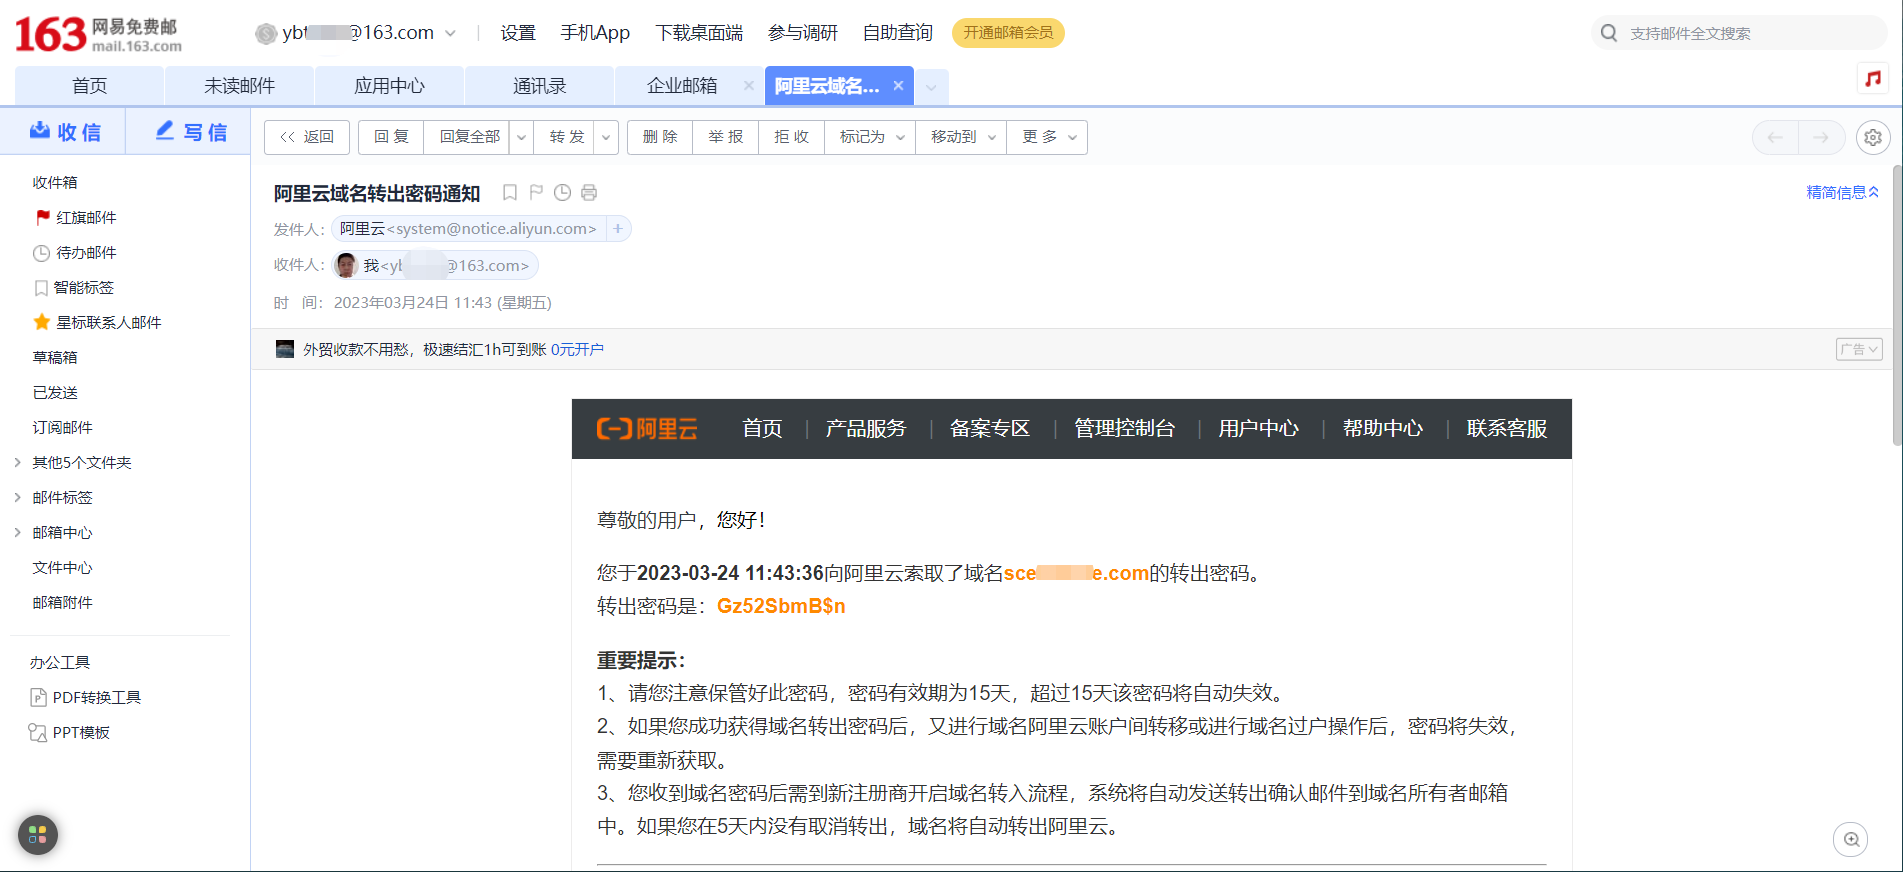Open the PPT模板 tool
The height and width of the screenshot is (872, 1903).
click(x=70, y=733)
